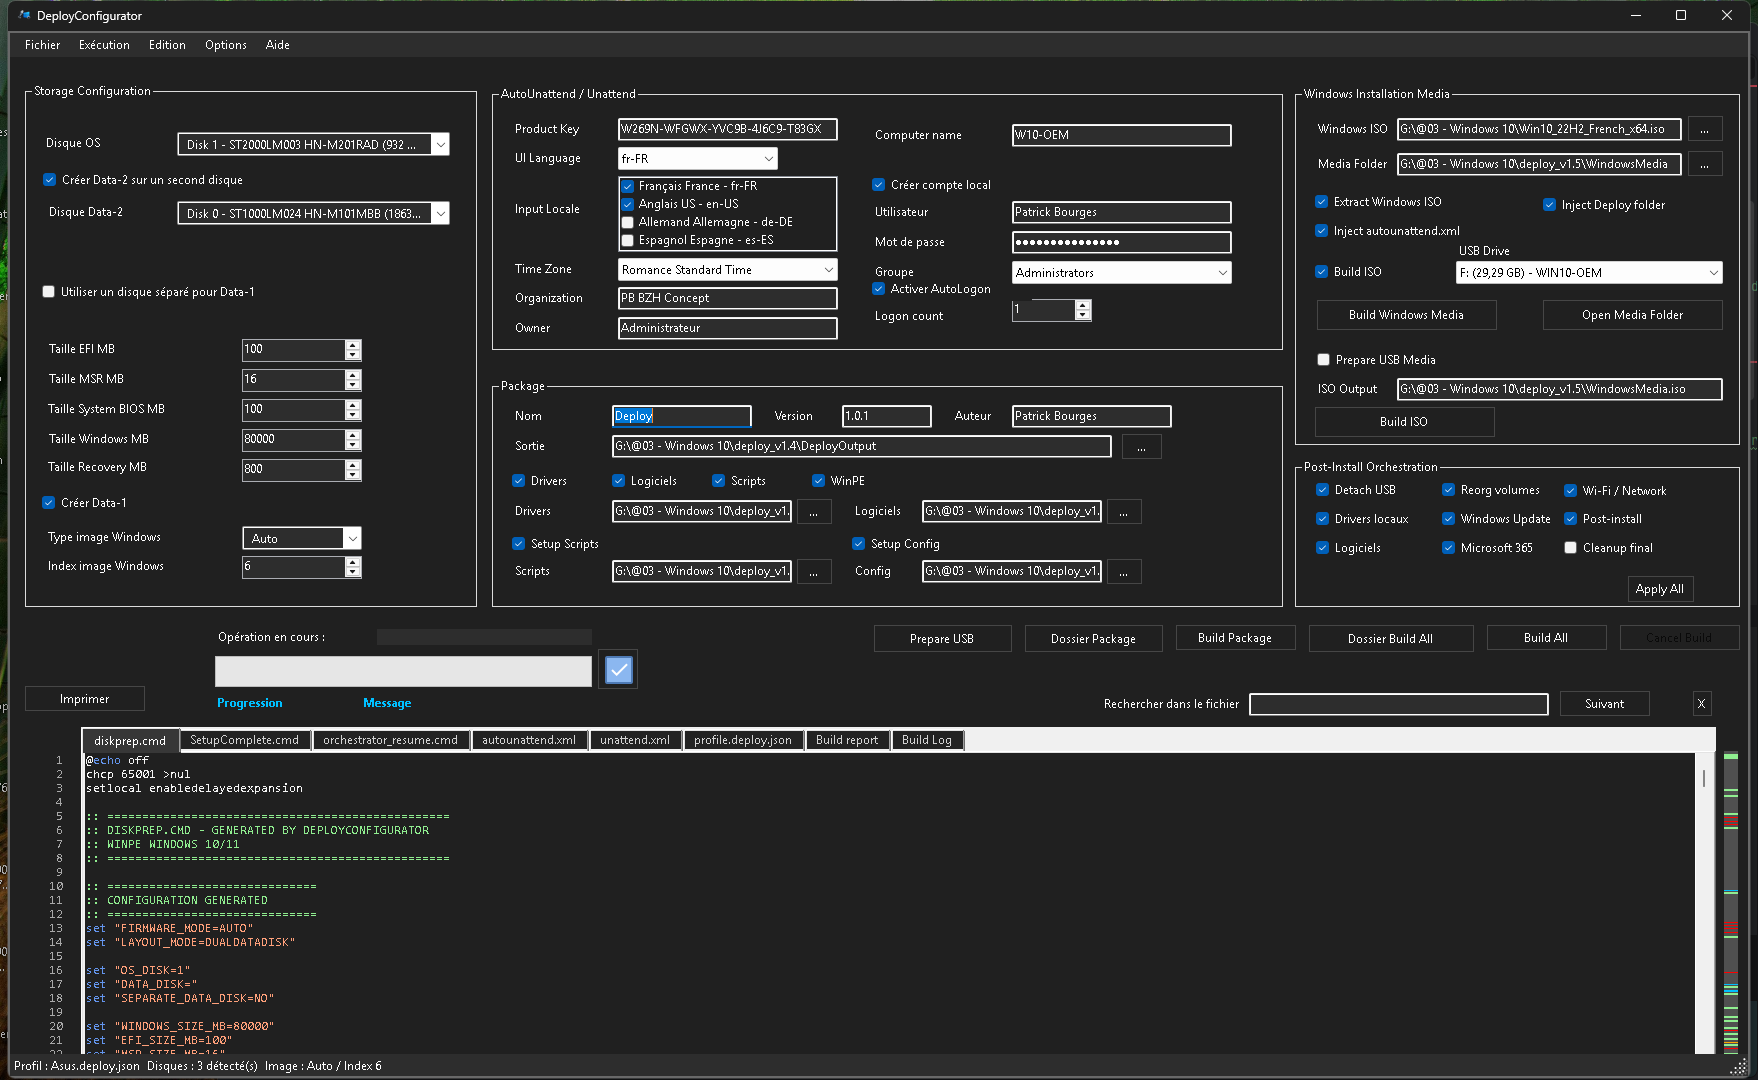The height and width of the screenshot is (1080, 1758).
Task: Click Build All button
Action: [x=1546, y=638]
